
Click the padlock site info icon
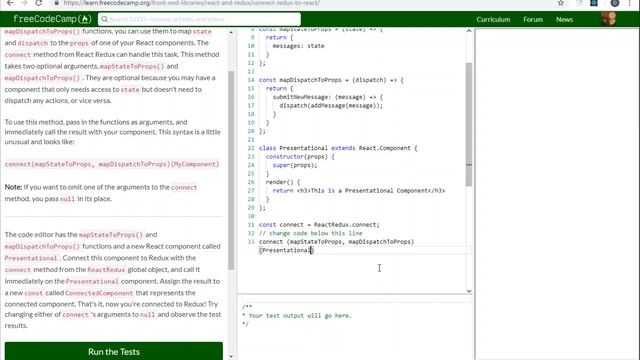[57, 3]
